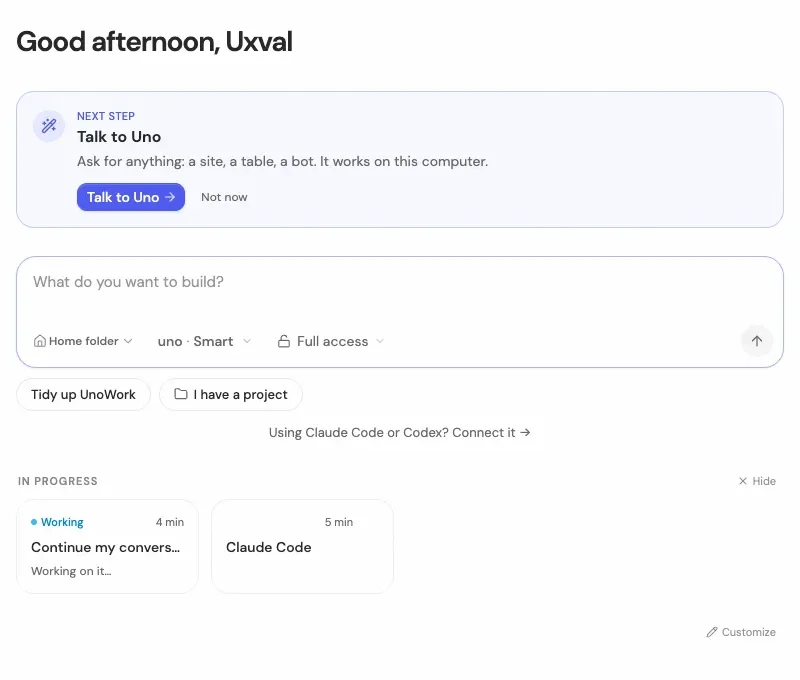The height and width of the screenshot is (680, 800).
Task: Choose the Tidy up UnoWork suggestion
Action: point(83,394)
